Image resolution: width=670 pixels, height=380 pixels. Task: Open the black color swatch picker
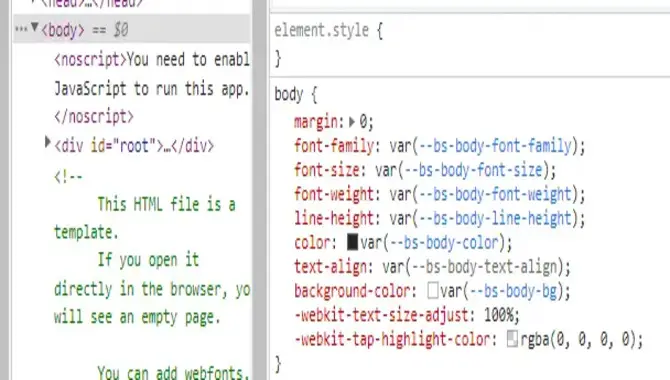pyautogui.click(x=352, y=242)
